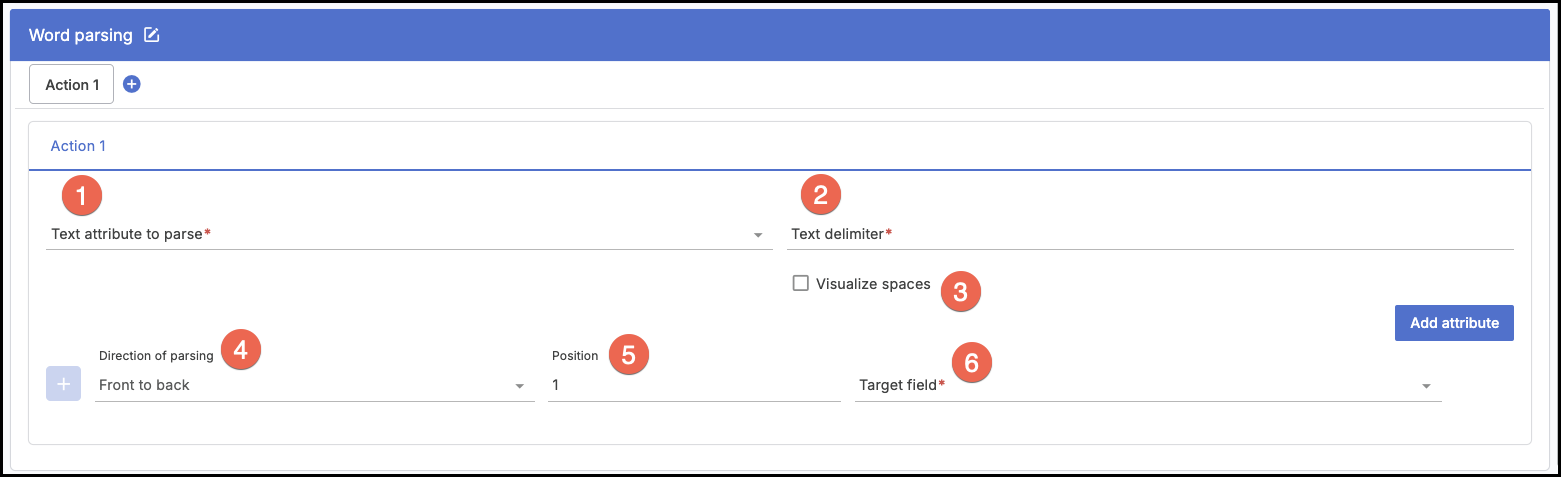
Task: Click the blue plus icon next to Action 1 tab
Action: click(131, 84)
